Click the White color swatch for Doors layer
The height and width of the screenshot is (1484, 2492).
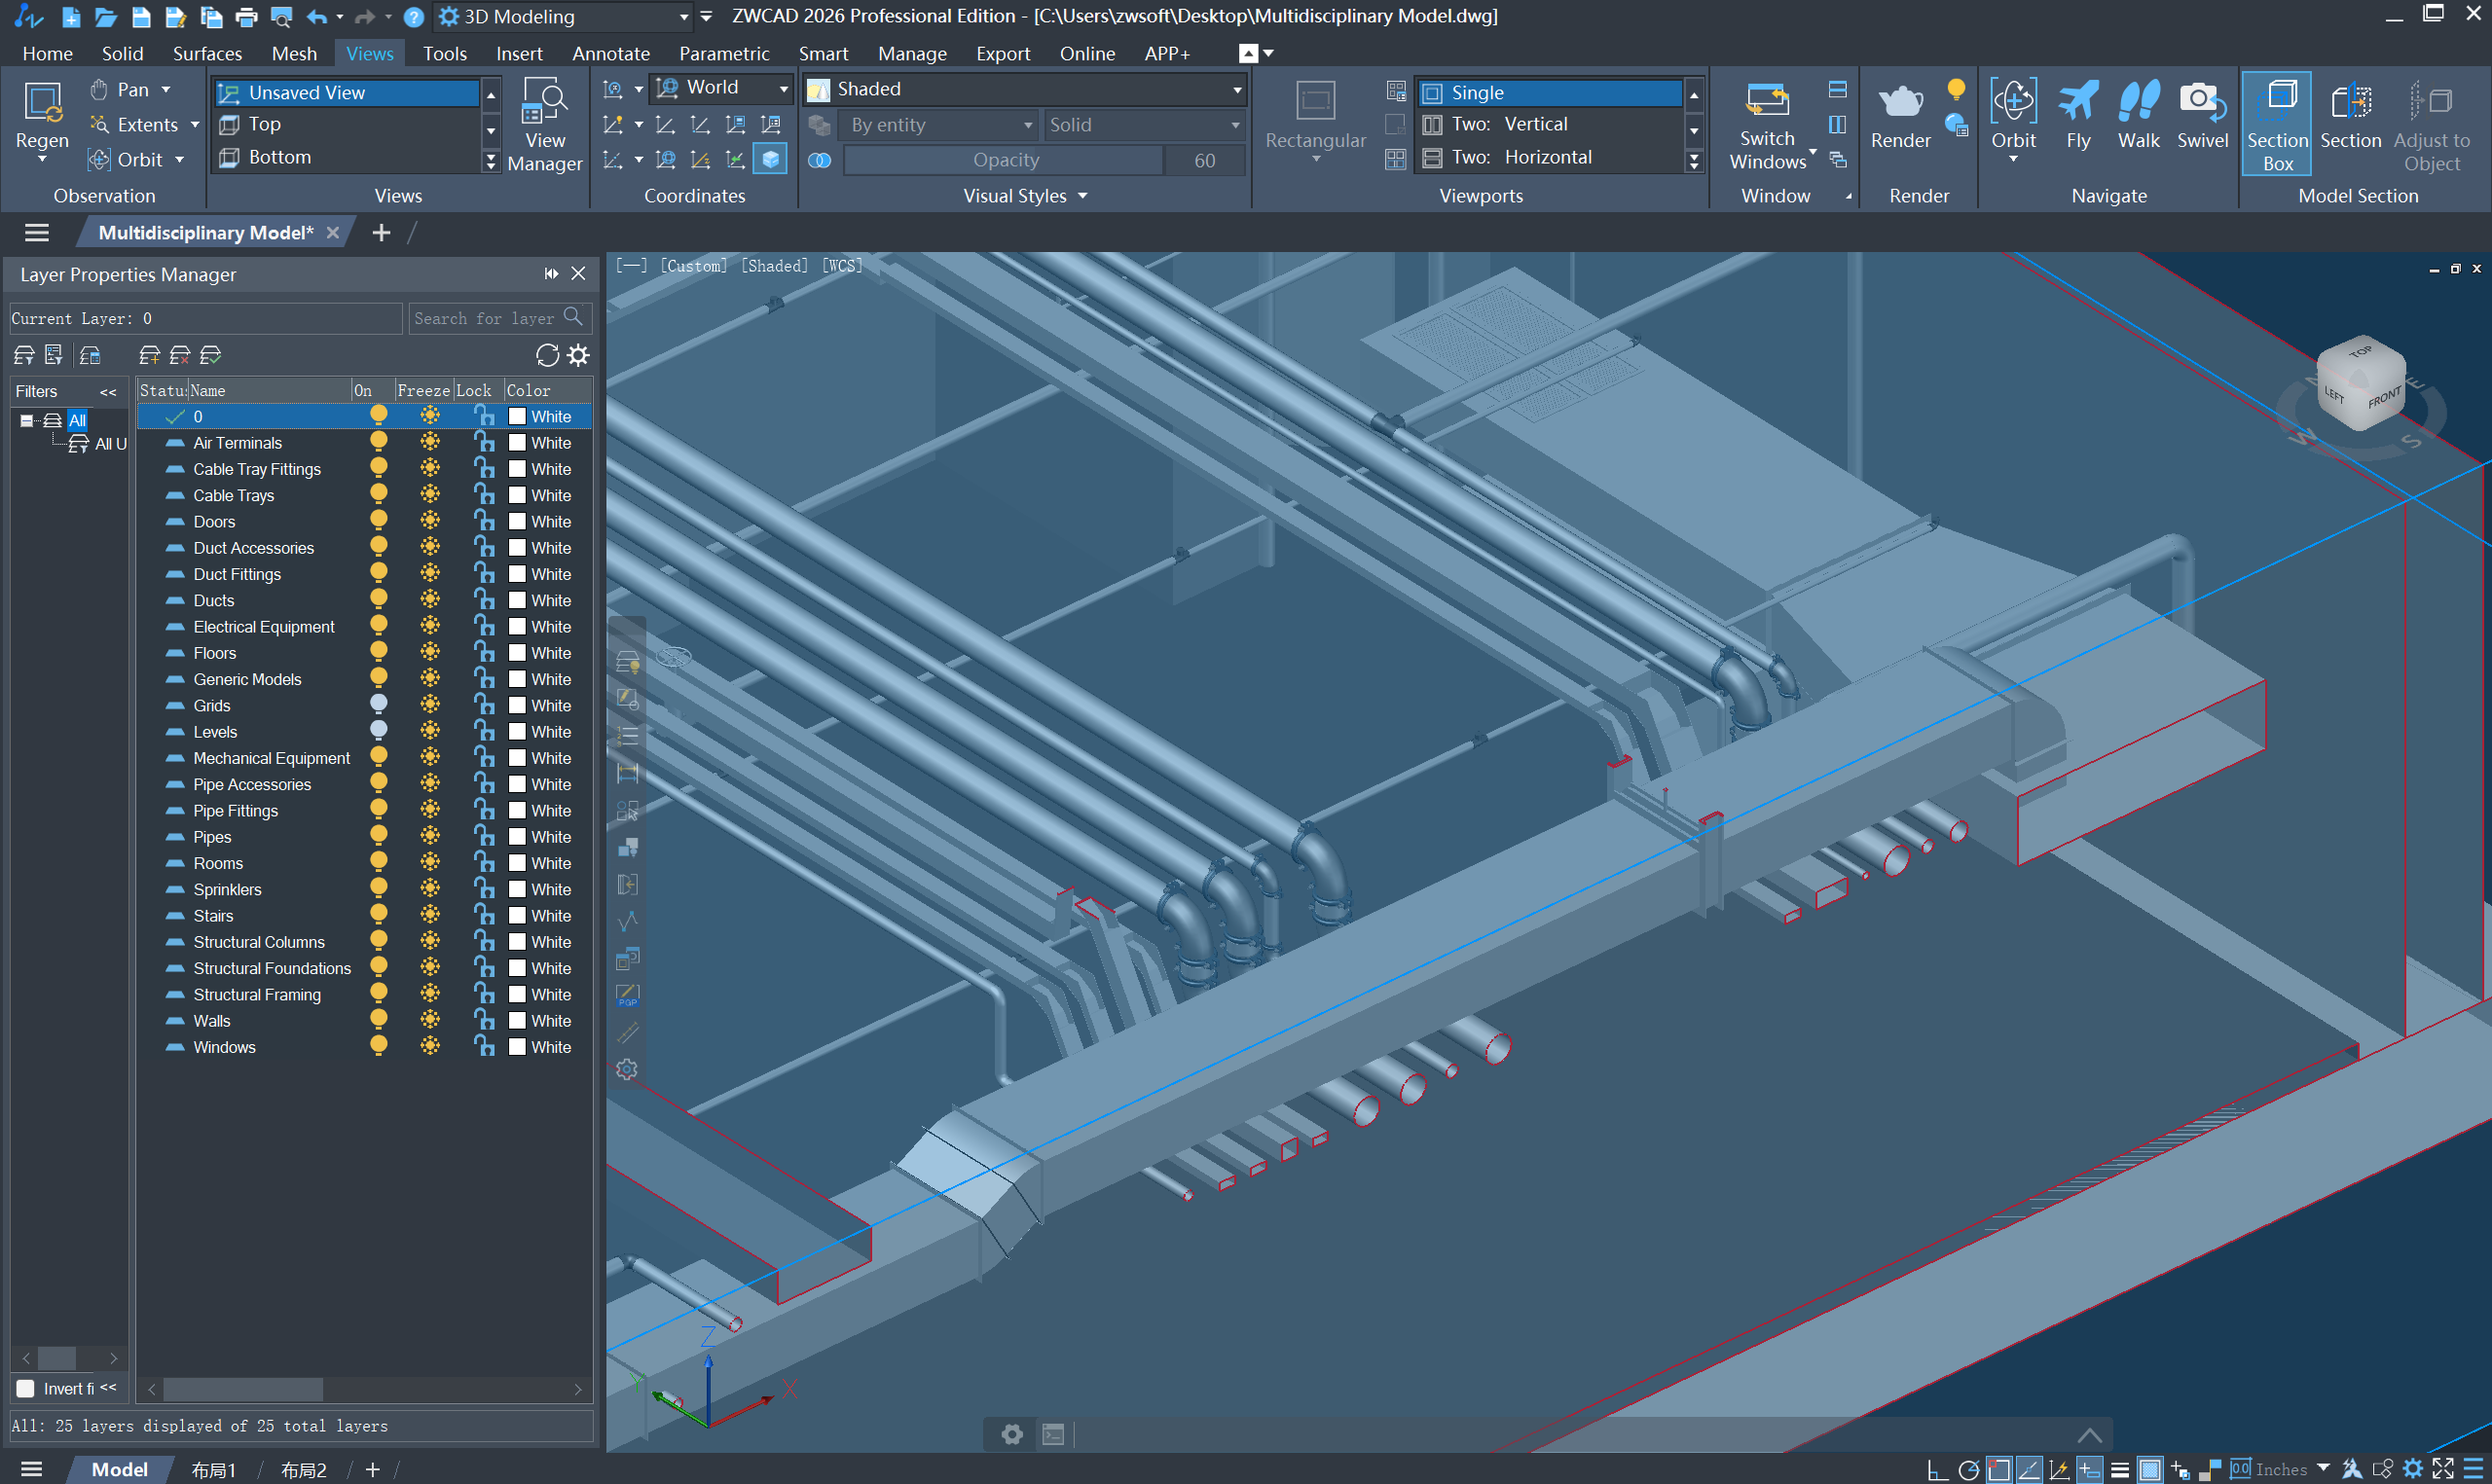[517, 521]
